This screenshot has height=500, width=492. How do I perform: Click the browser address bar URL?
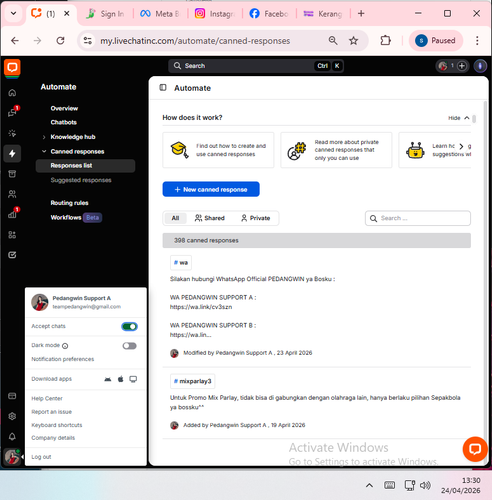pyautogui.click(x=195, y=41)
